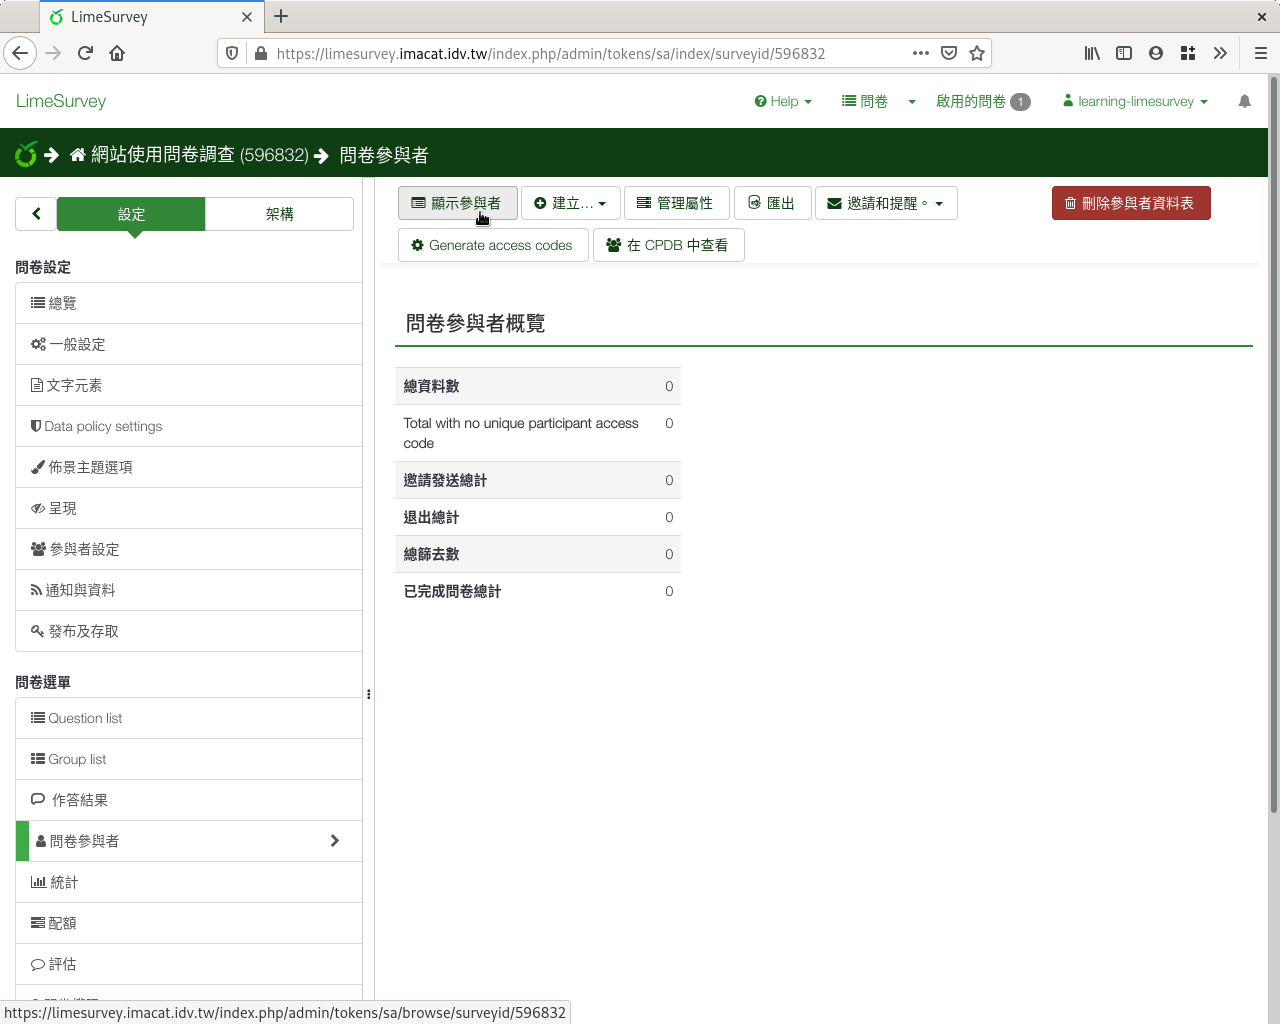
Task: Open 作答結果 in the sidebar
Action: (x=189, y=800)
